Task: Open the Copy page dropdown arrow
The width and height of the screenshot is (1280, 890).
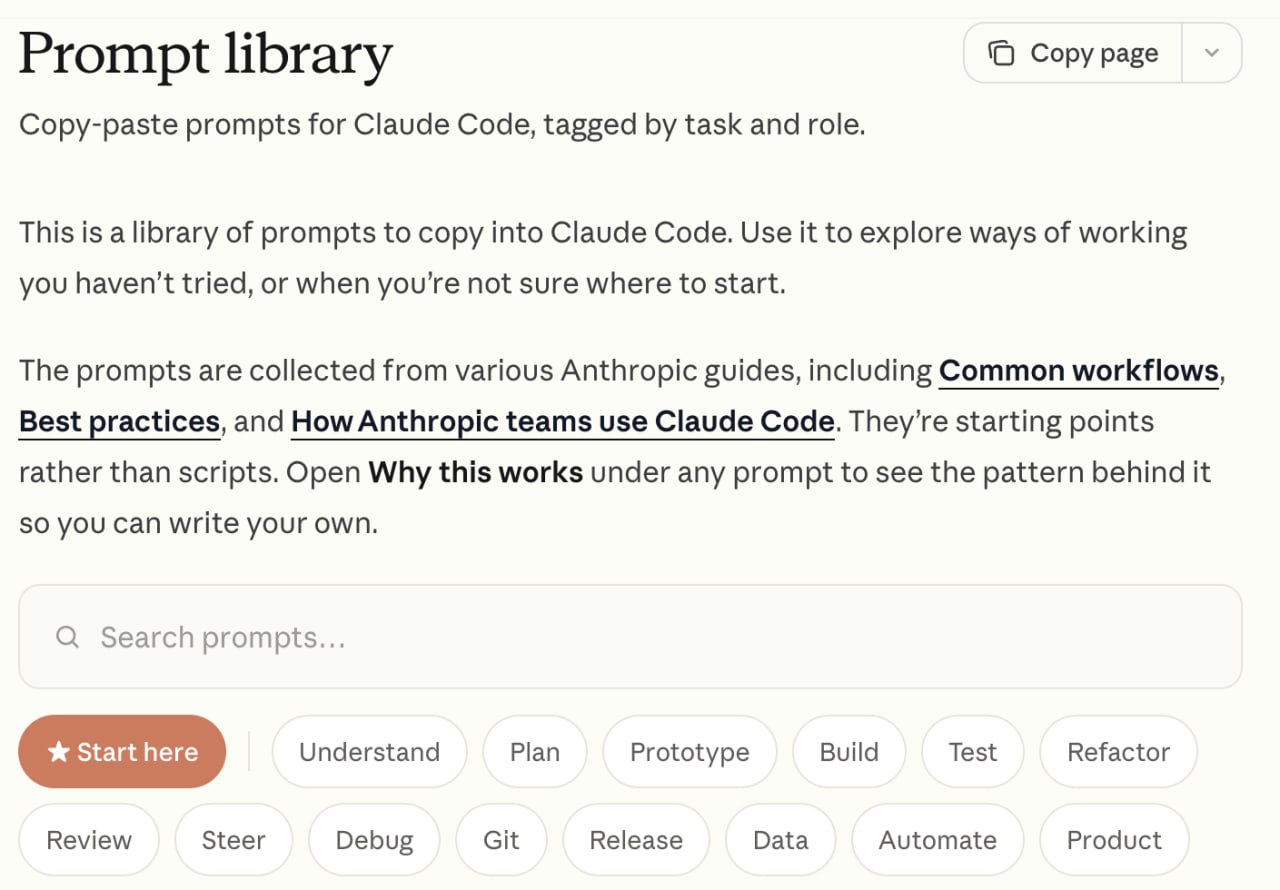Action: coord(1212,53)
